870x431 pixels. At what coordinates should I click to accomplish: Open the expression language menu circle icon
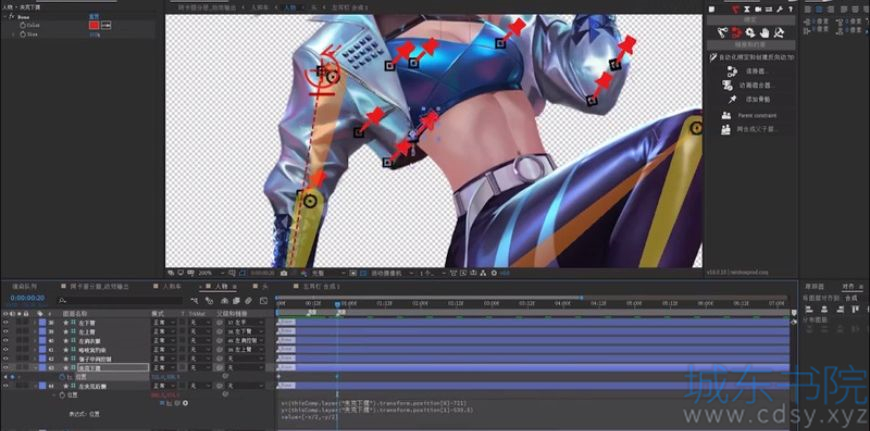pyautogui.click(x=185, y=403)
